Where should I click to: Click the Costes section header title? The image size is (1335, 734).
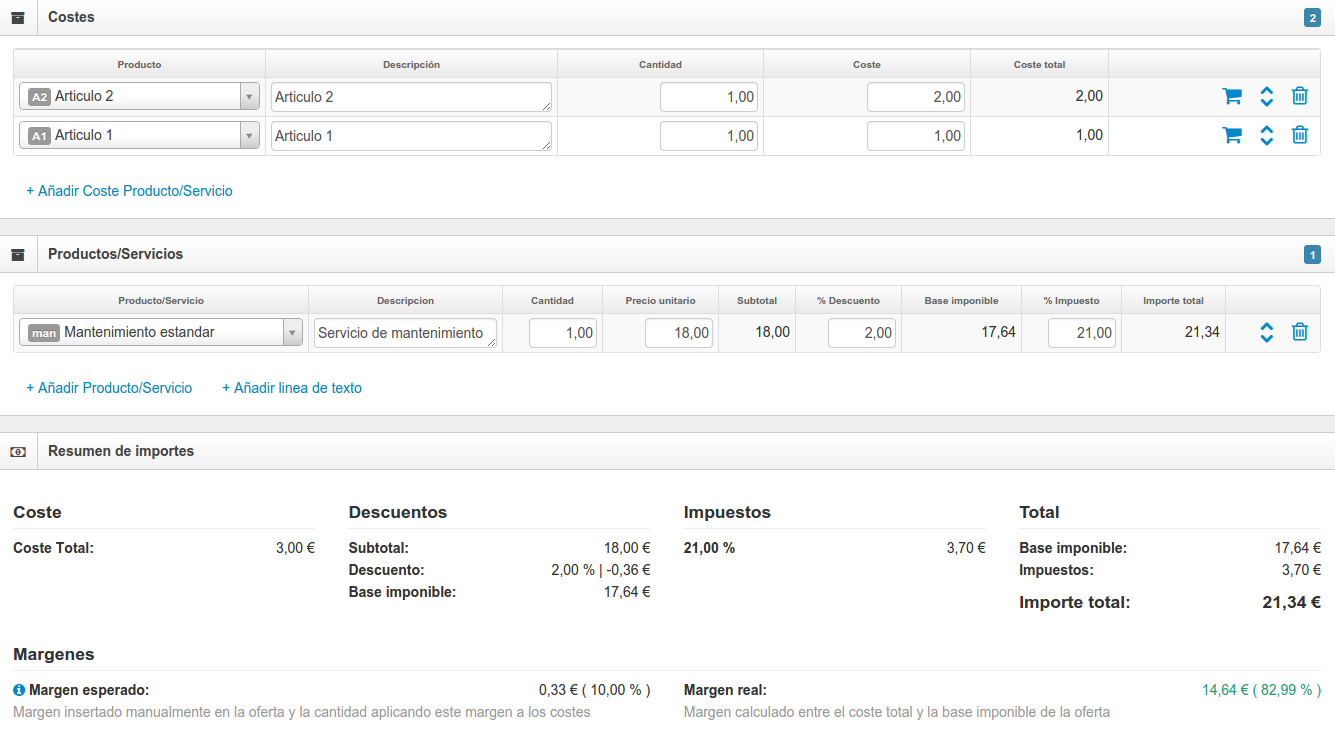tap(72, 17)
